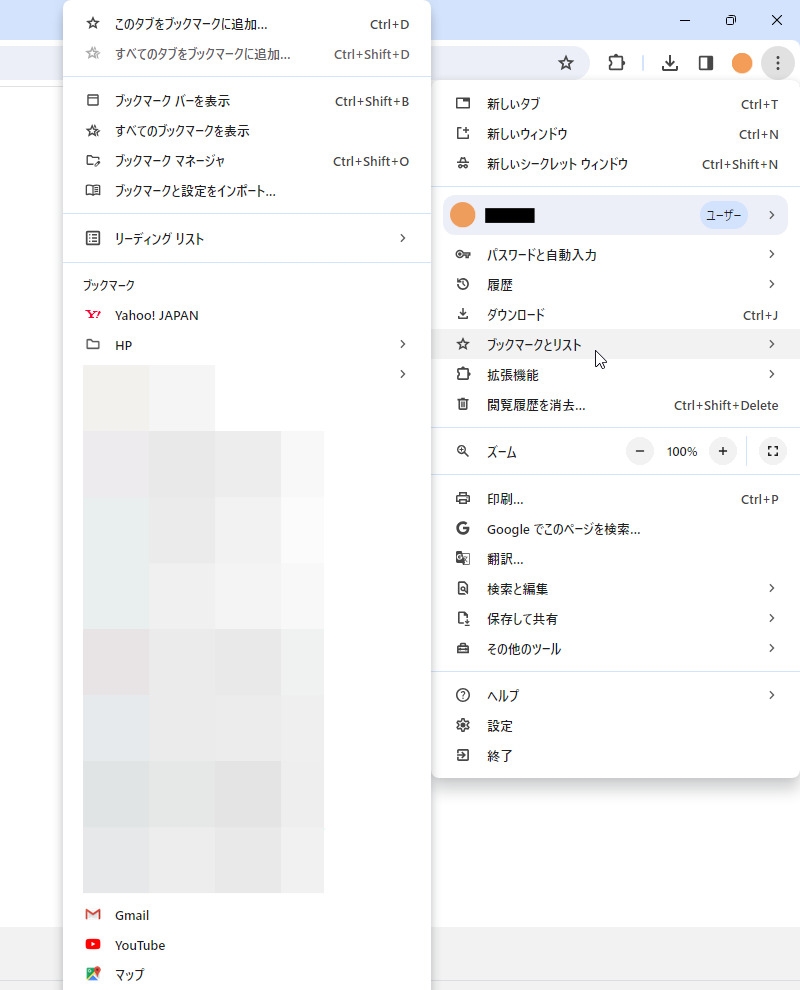
Task: Click the orange profile avatar in toolbar
Action: pyautogui.click(x=742, y=64)
